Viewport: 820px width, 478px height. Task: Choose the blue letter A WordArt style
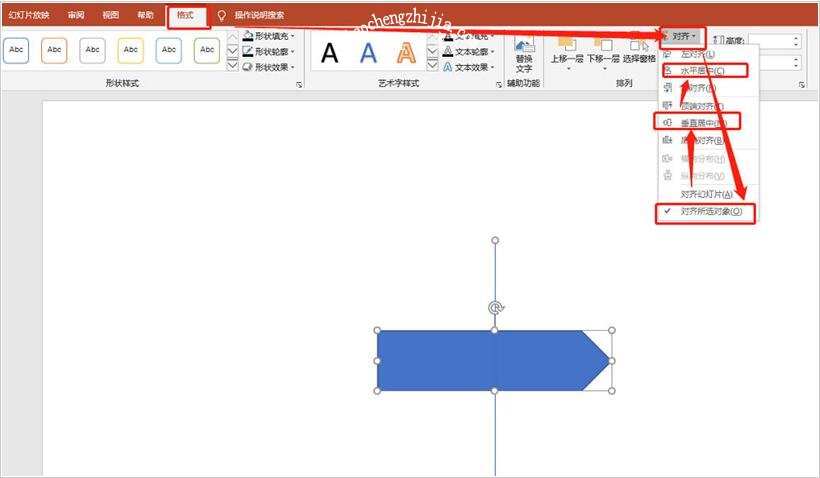click(368, 53)
